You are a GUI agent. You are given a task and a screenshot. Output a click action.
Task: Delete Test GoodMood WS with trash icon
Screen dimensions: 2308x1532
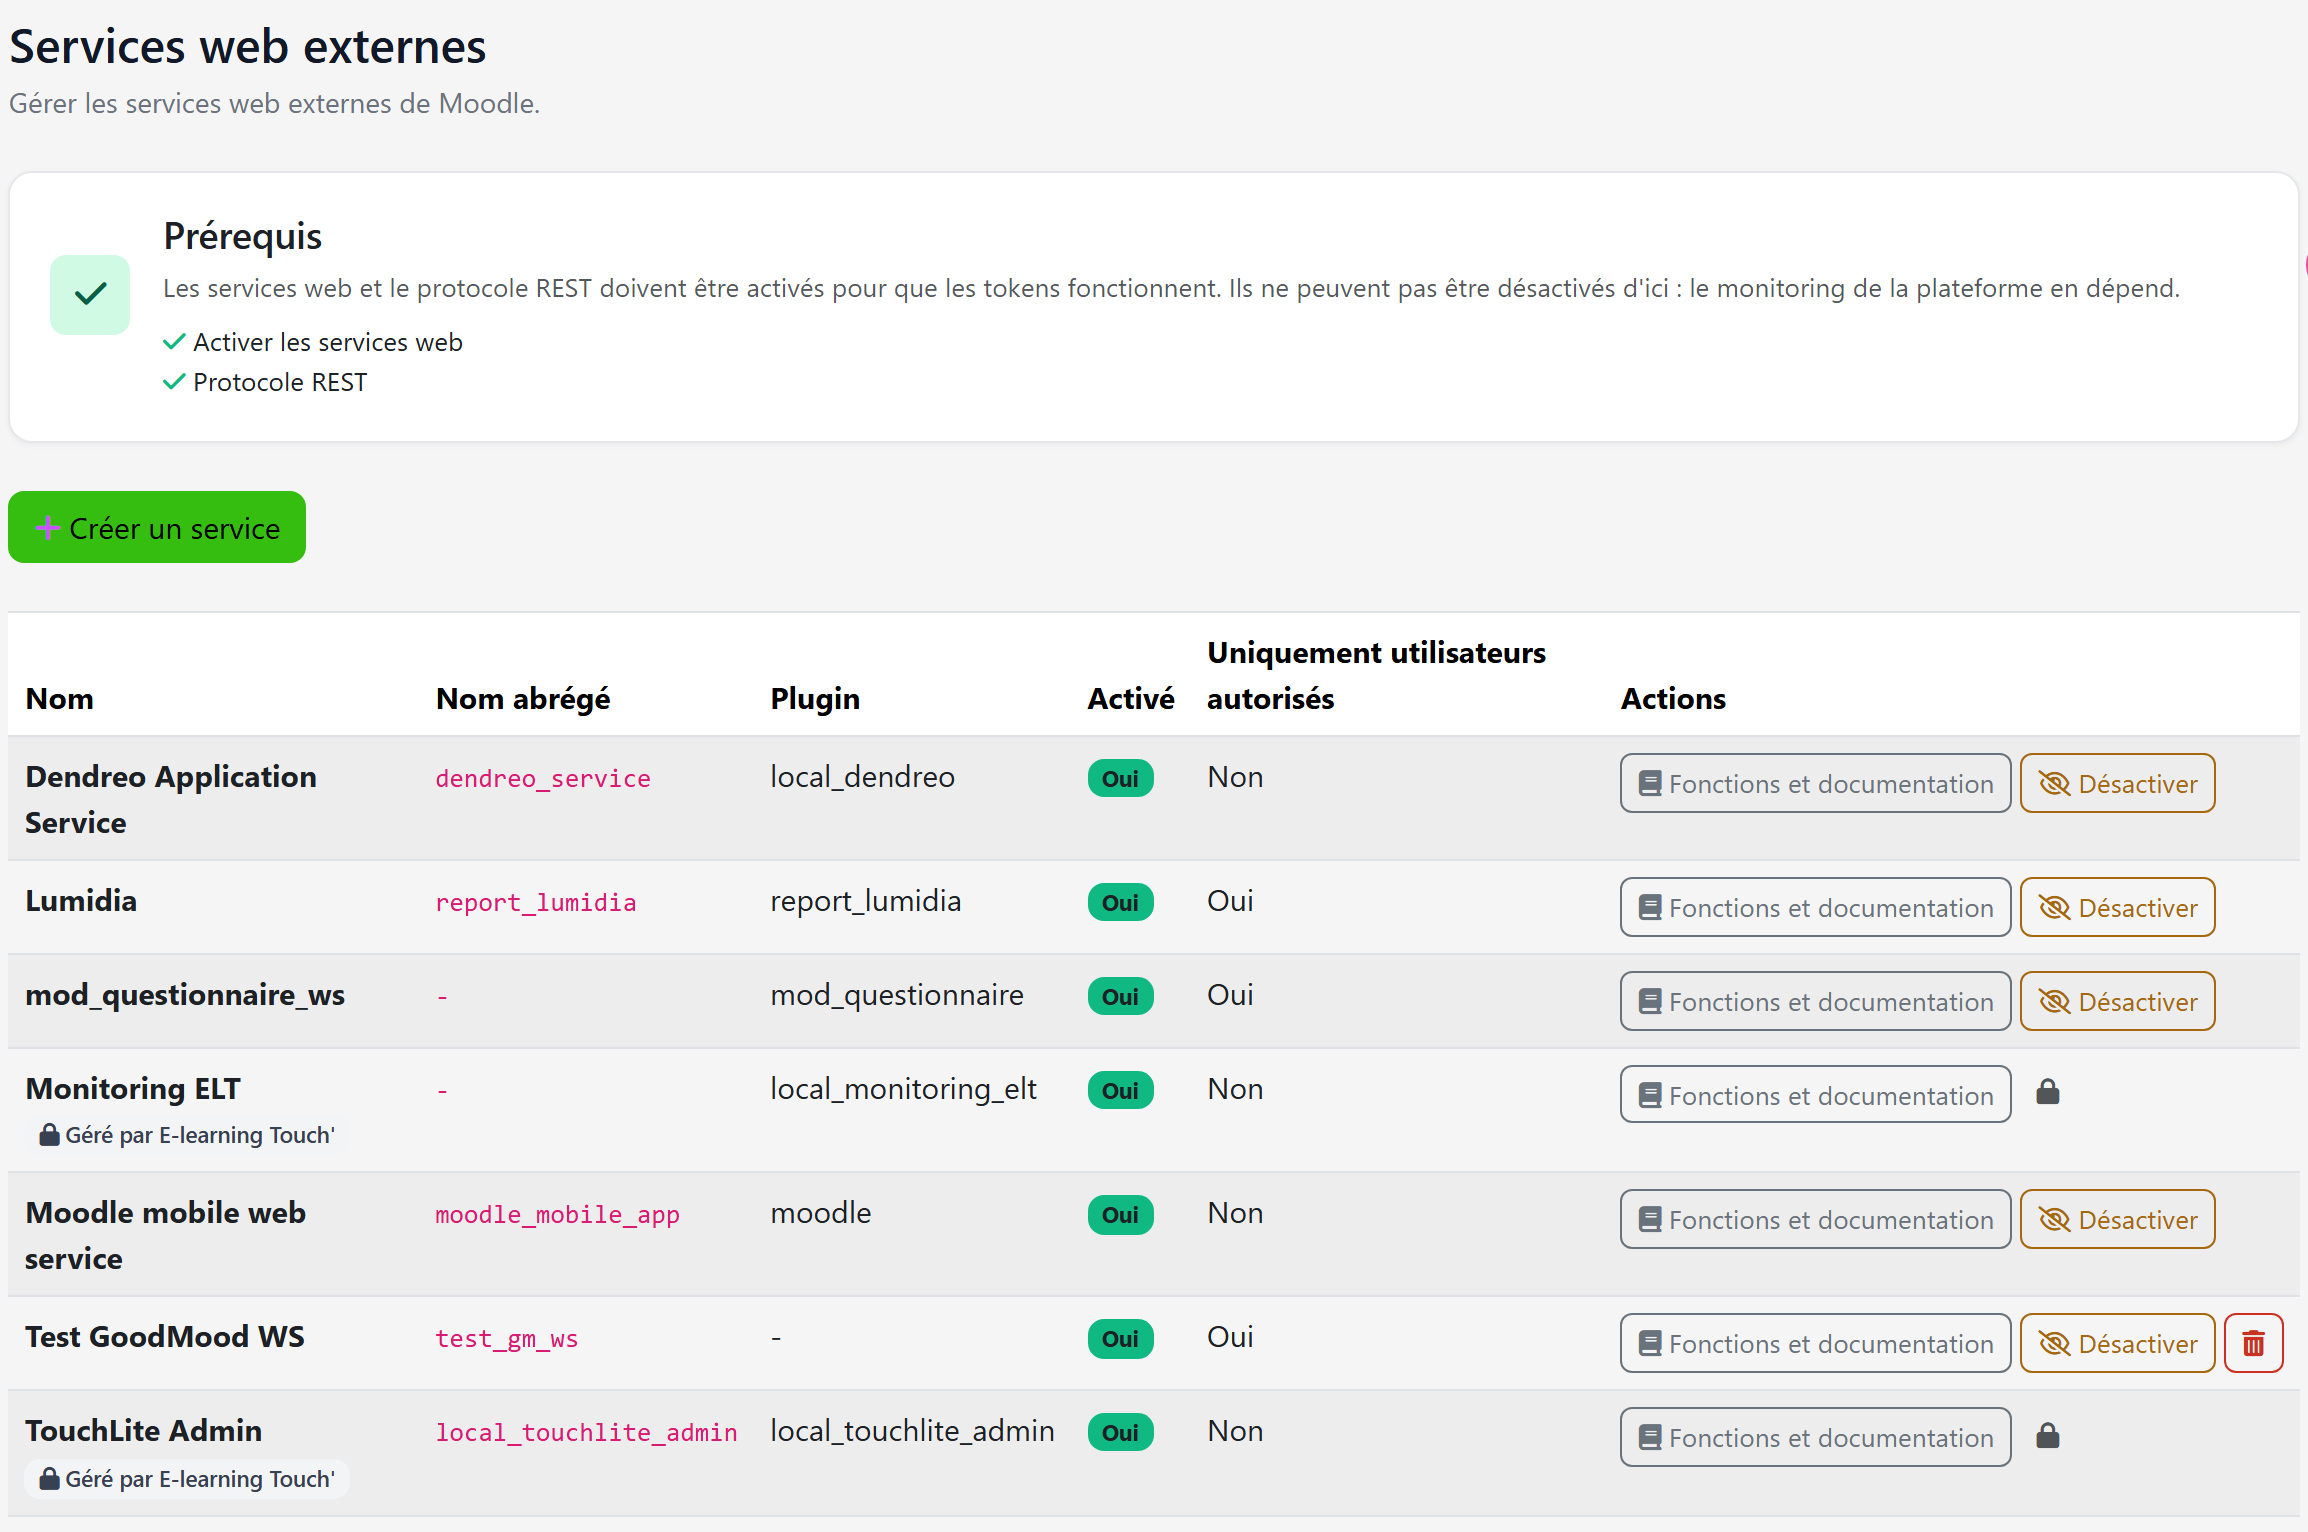2253,1343
